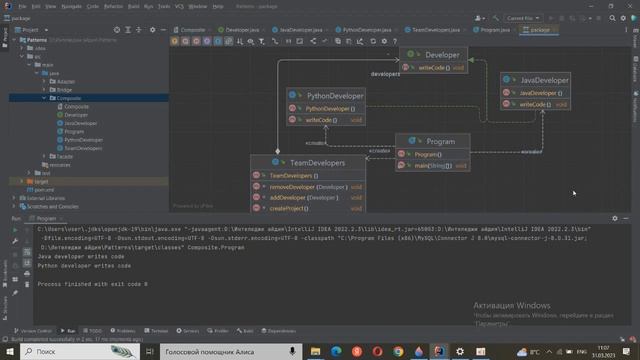Click diagram export to file icon
This screenshot has width=640, height=360.
[x=360, y=41]
